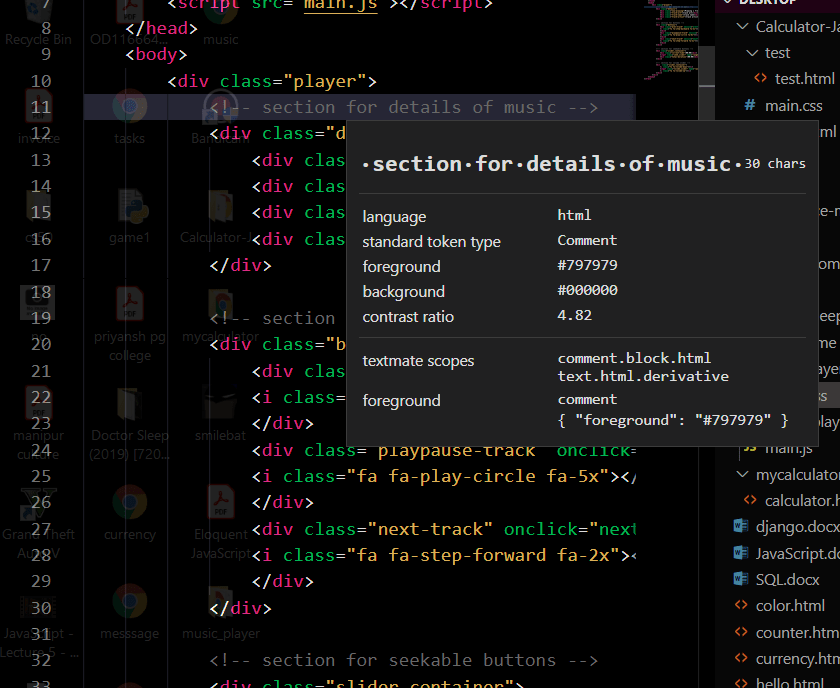
Task: Open the test.html file in Explorer
Action: [x=798, y=77]
